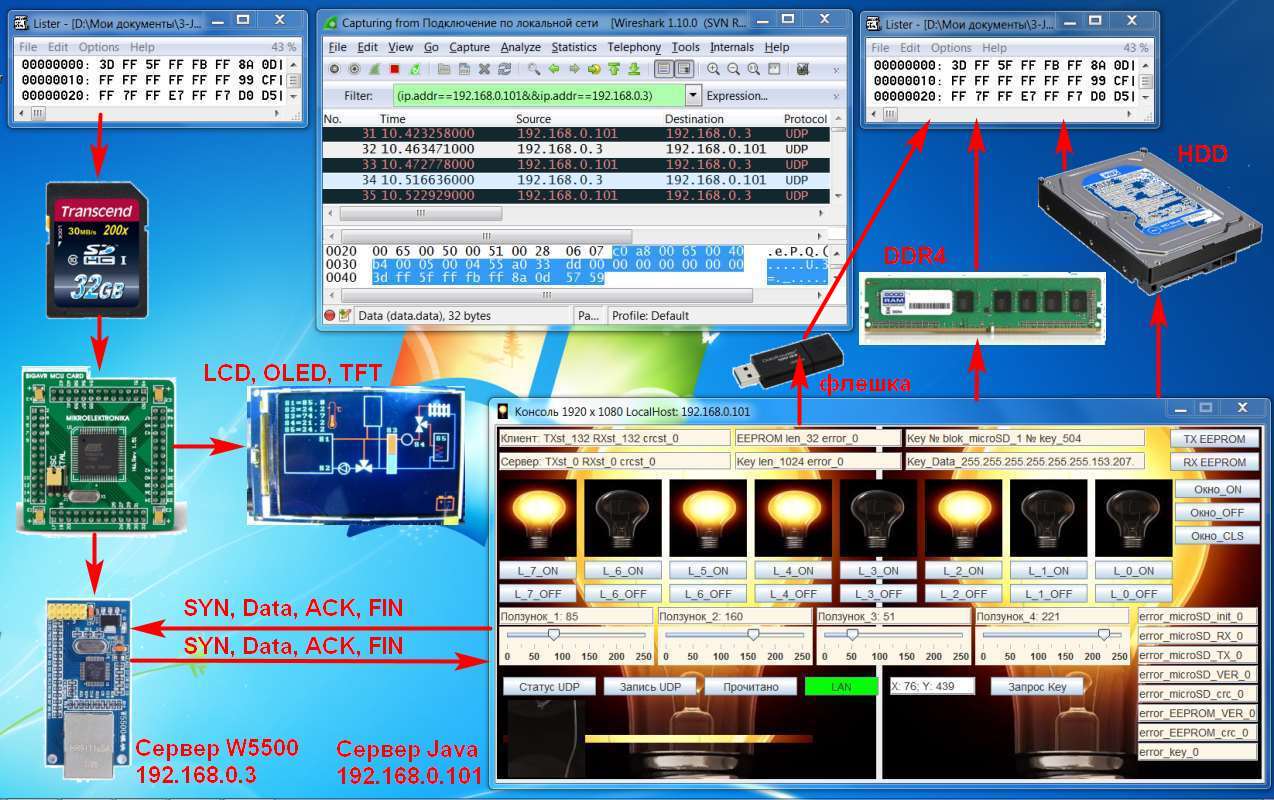The image size is (1274, 800).
Task: Reset Wireshark zoom to 100% icon
Action: (x=753, y=69)
